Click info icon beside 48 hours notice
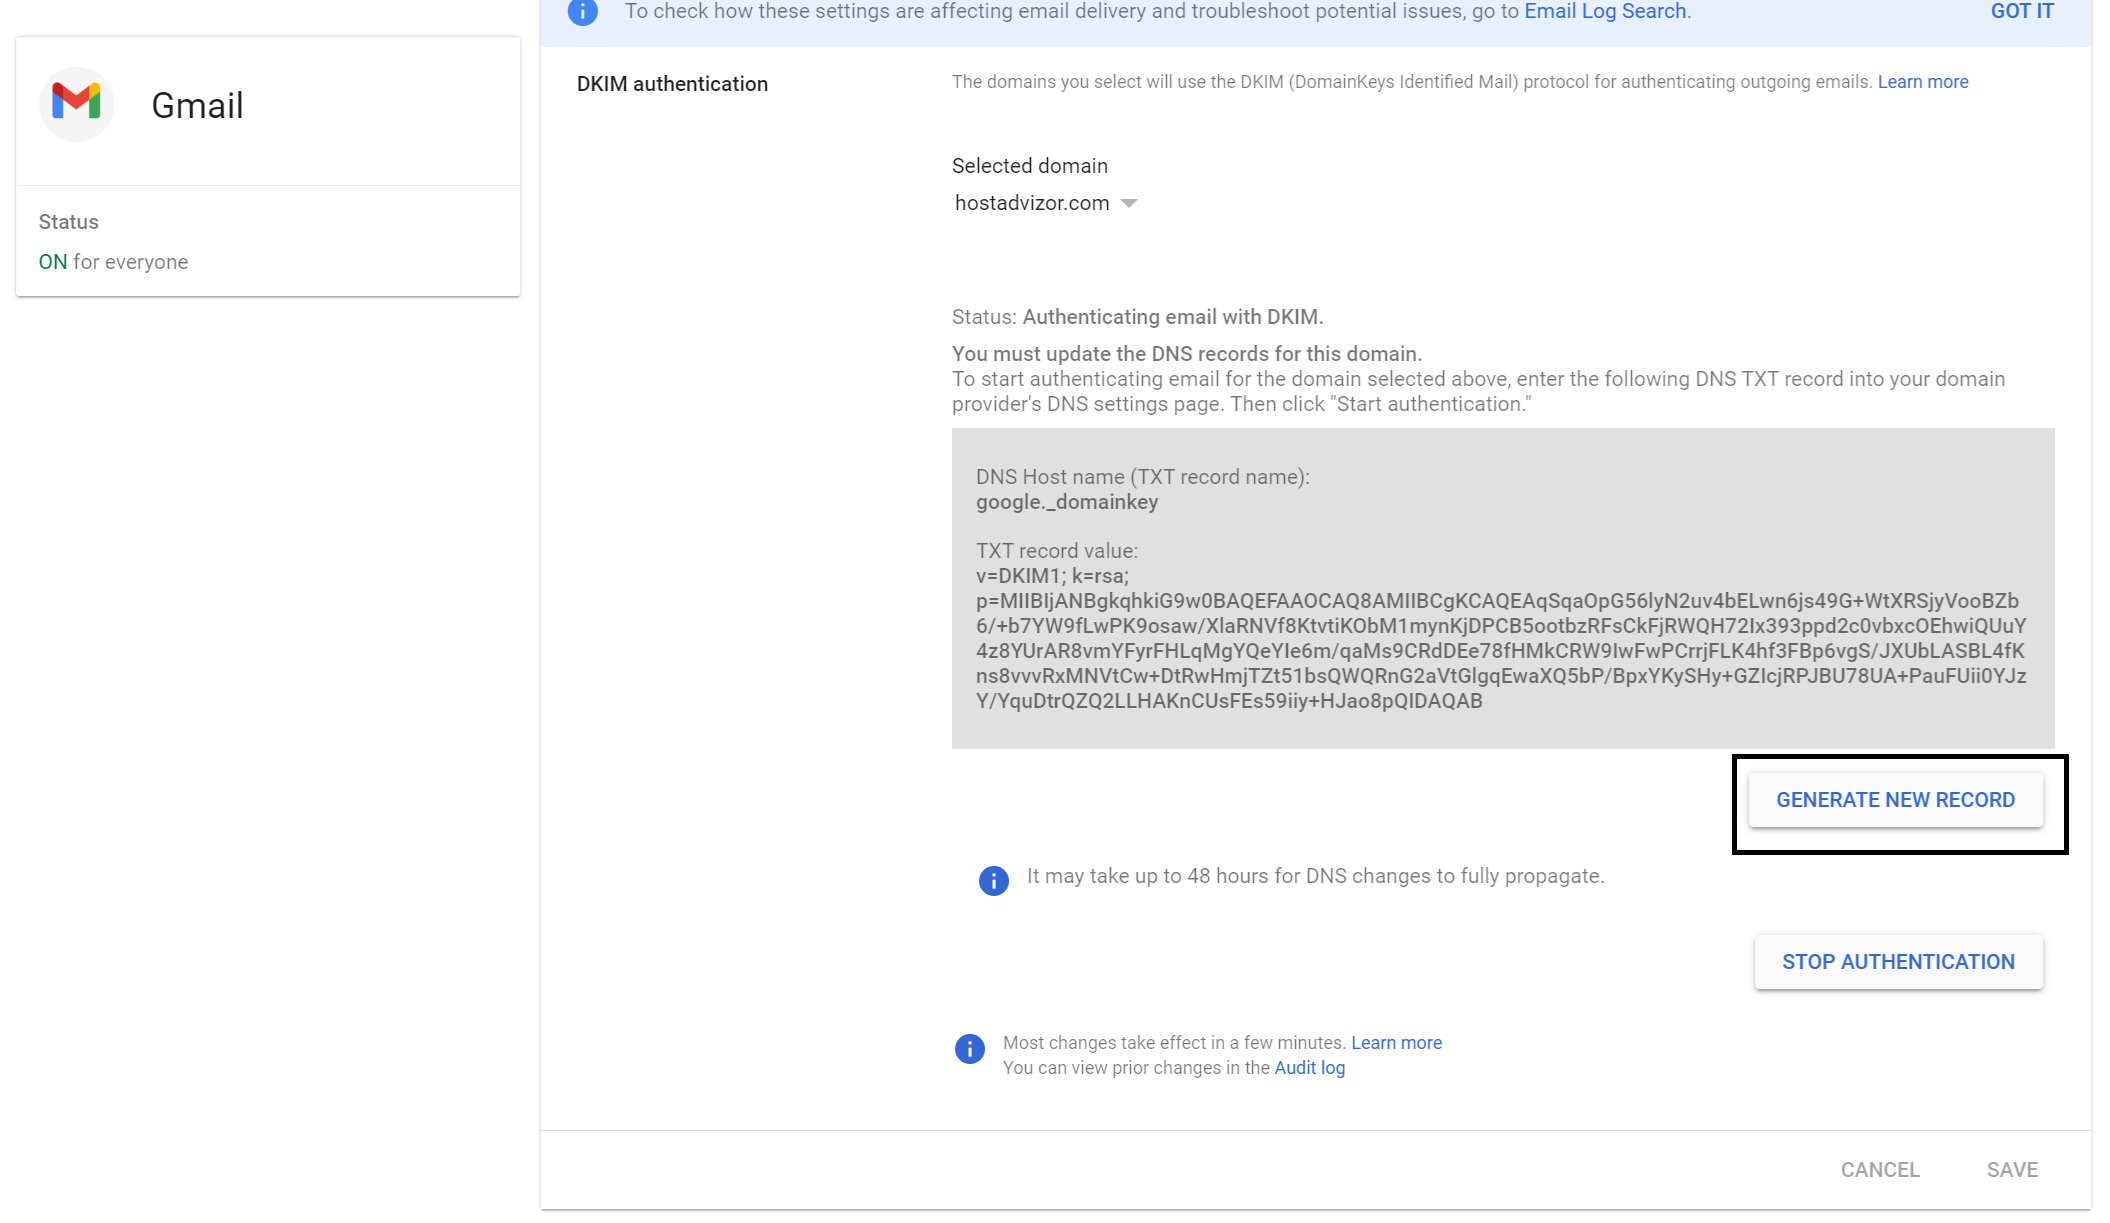The image size is (2110, 1223). 993,880
